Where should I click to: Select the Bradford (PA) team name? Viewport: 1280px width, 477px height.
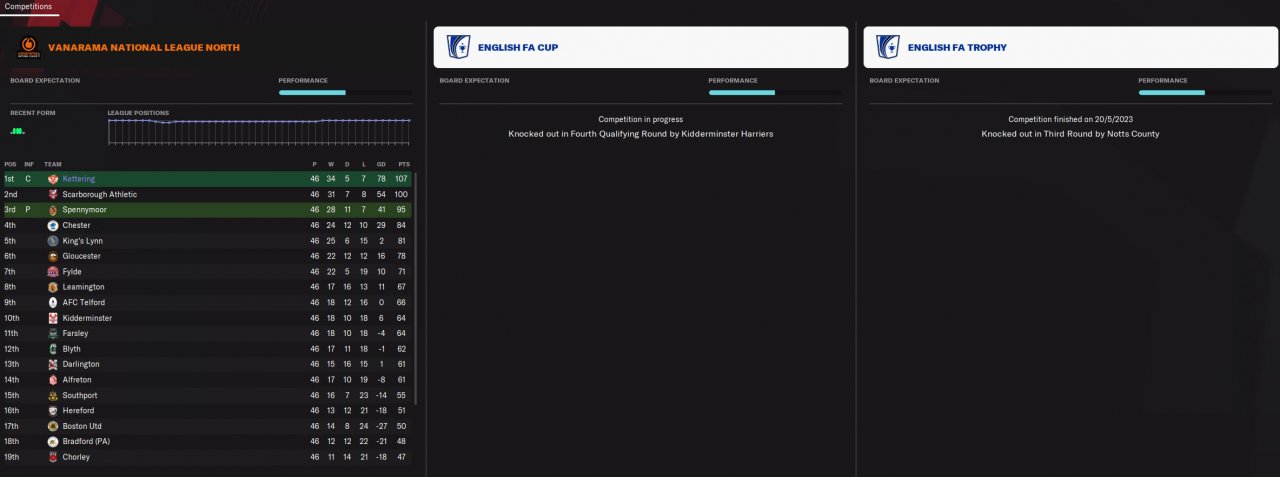pyautogui.click(x=84, y=441)
